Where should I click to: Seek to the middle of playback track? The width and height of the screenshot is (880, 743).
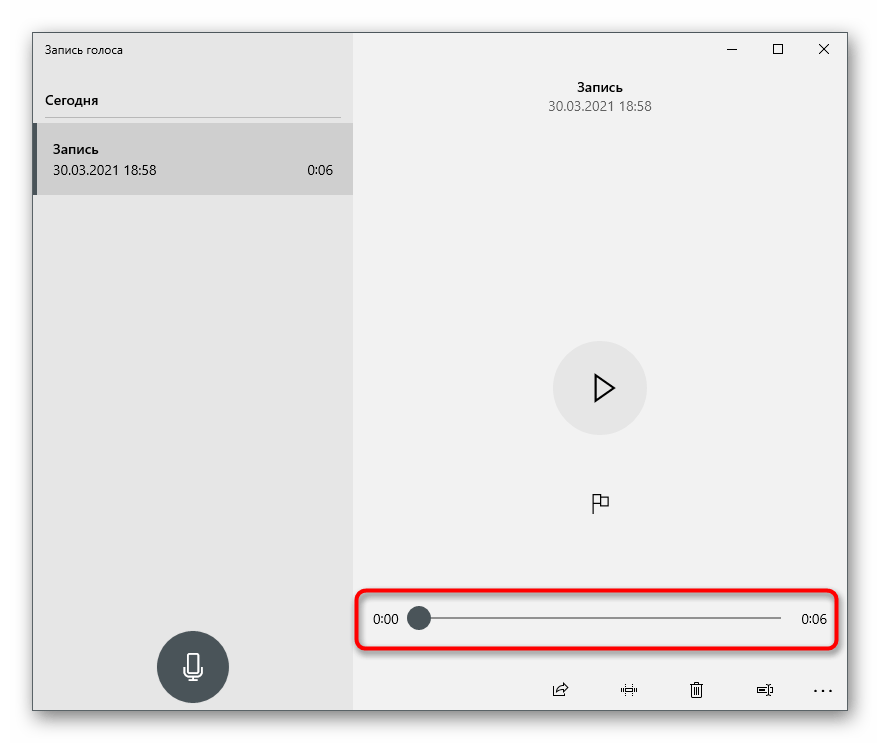point(600,618)
